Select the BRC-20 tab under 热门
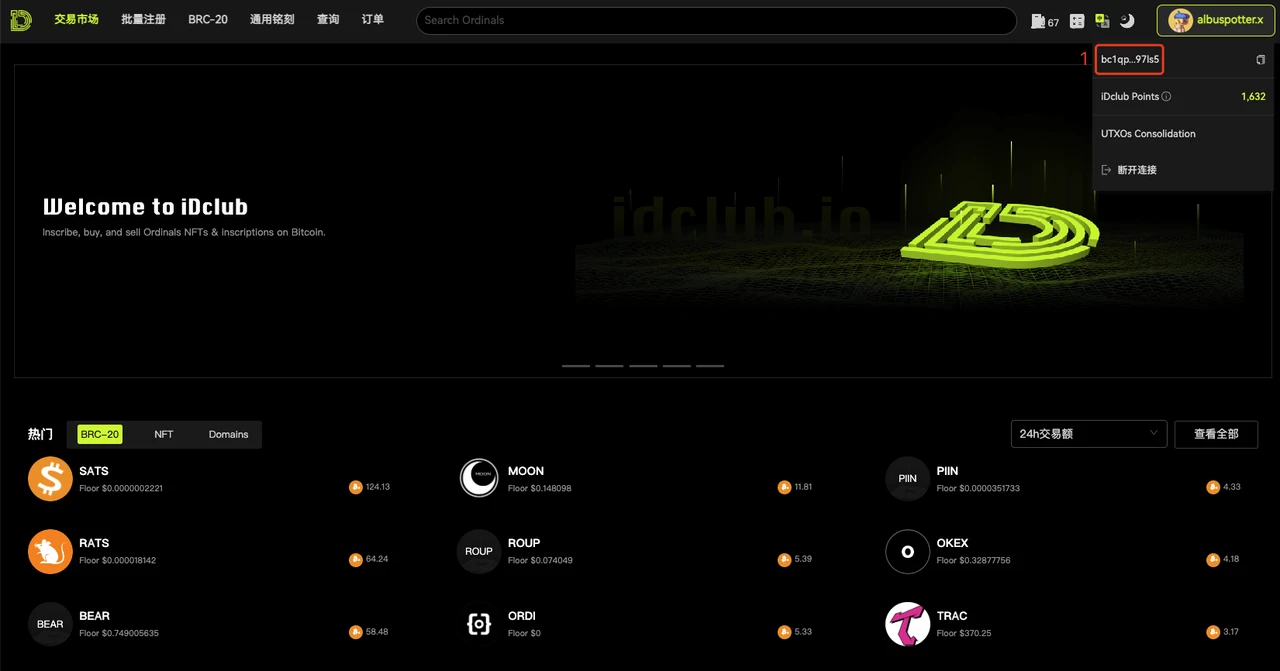The image size is (1280, 671). pyautogui.click(x=100, y=434)
